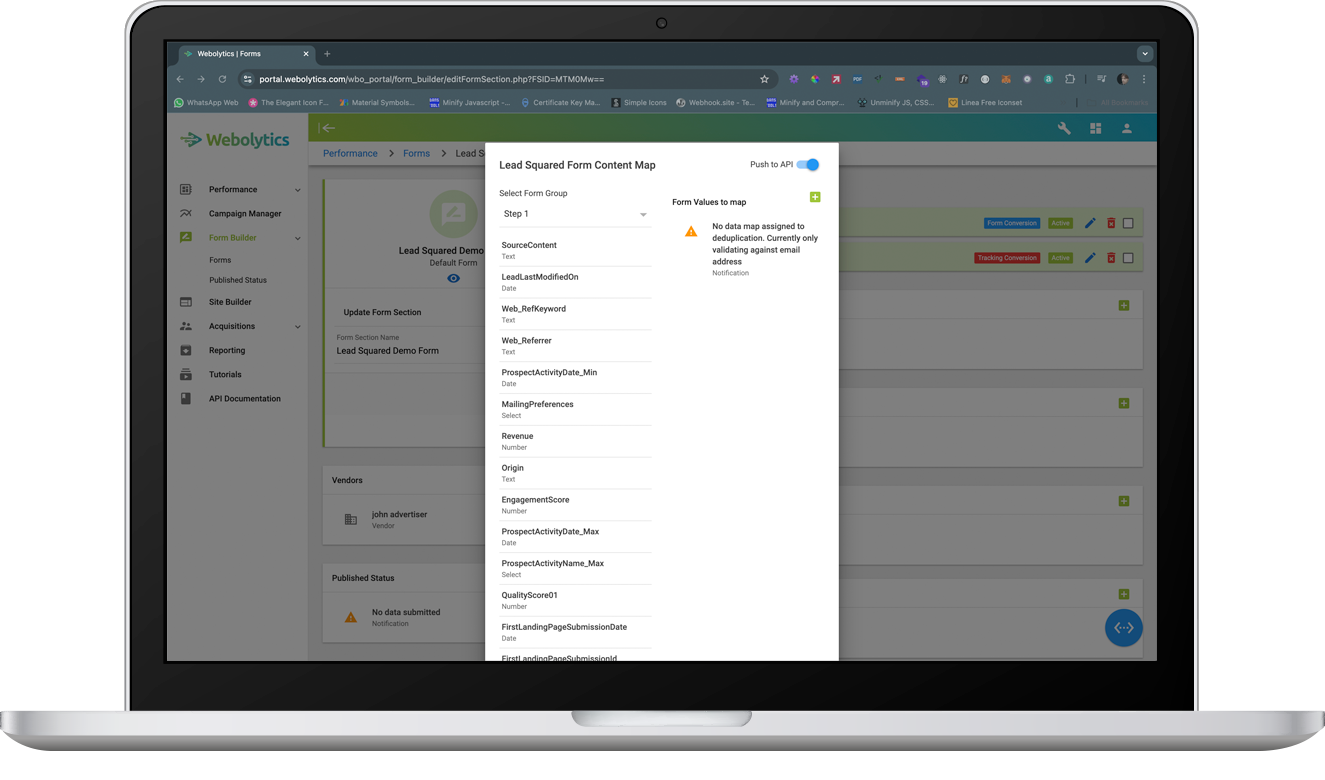1325x780 pixels.
Task: Select ProspectActivityDate_Min from the list
Action: click(x=575, y=378)
